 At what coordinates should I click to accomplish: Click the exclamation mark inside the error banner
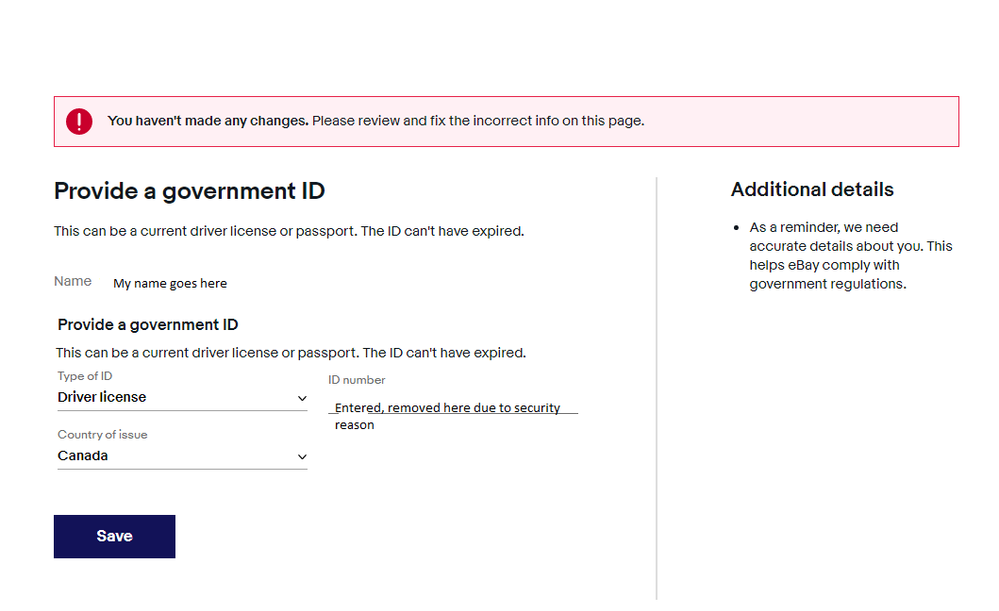(79, 121)
